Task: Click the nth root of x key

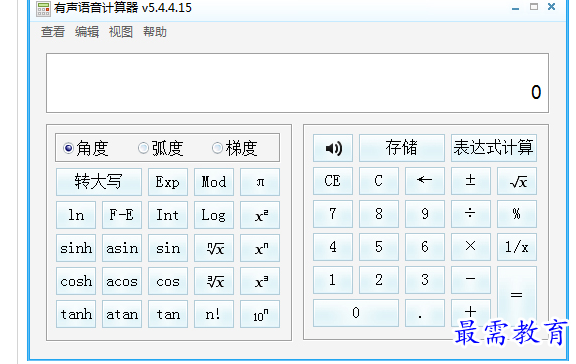Action: [x=214, y=248]
